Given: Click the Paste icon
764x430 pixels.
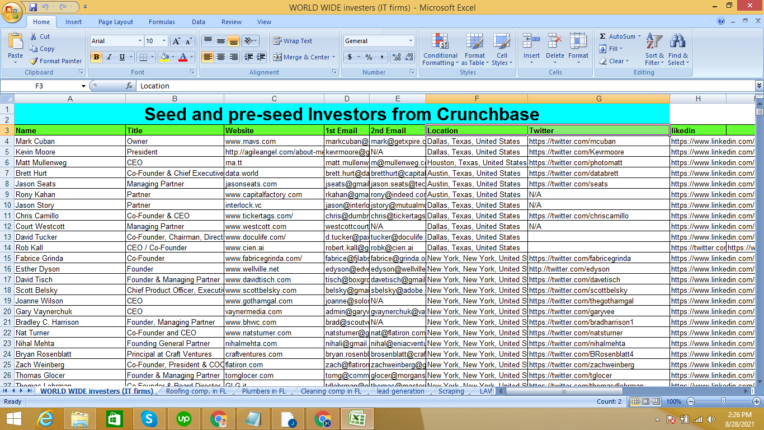Looking at the screenshot, I should [15, 42].
